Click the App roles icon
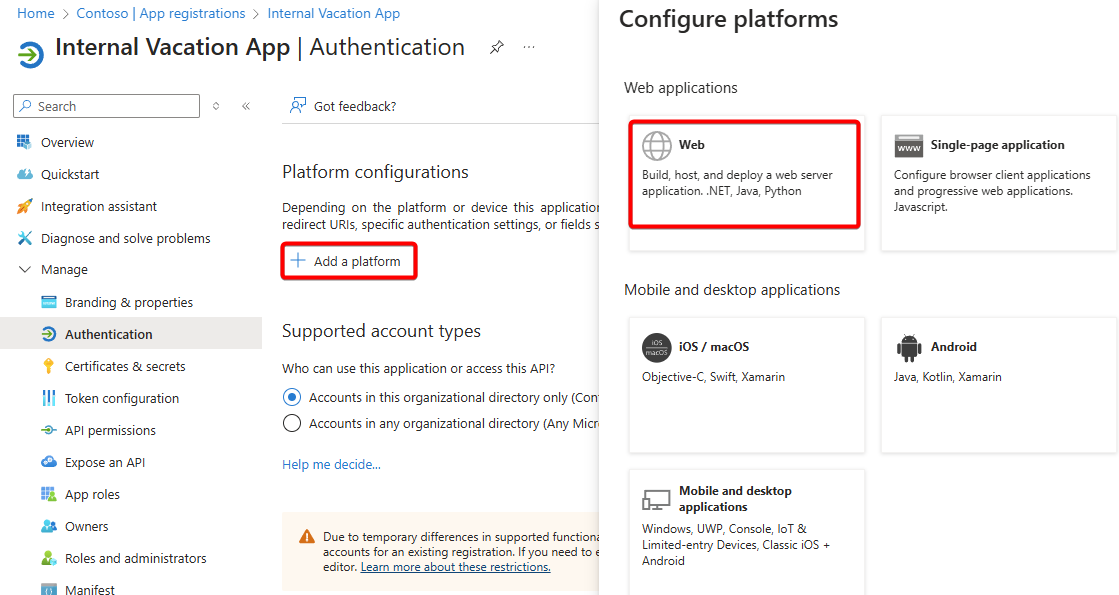This screenshot has width=1119, height=595. (x=49, y=494)
